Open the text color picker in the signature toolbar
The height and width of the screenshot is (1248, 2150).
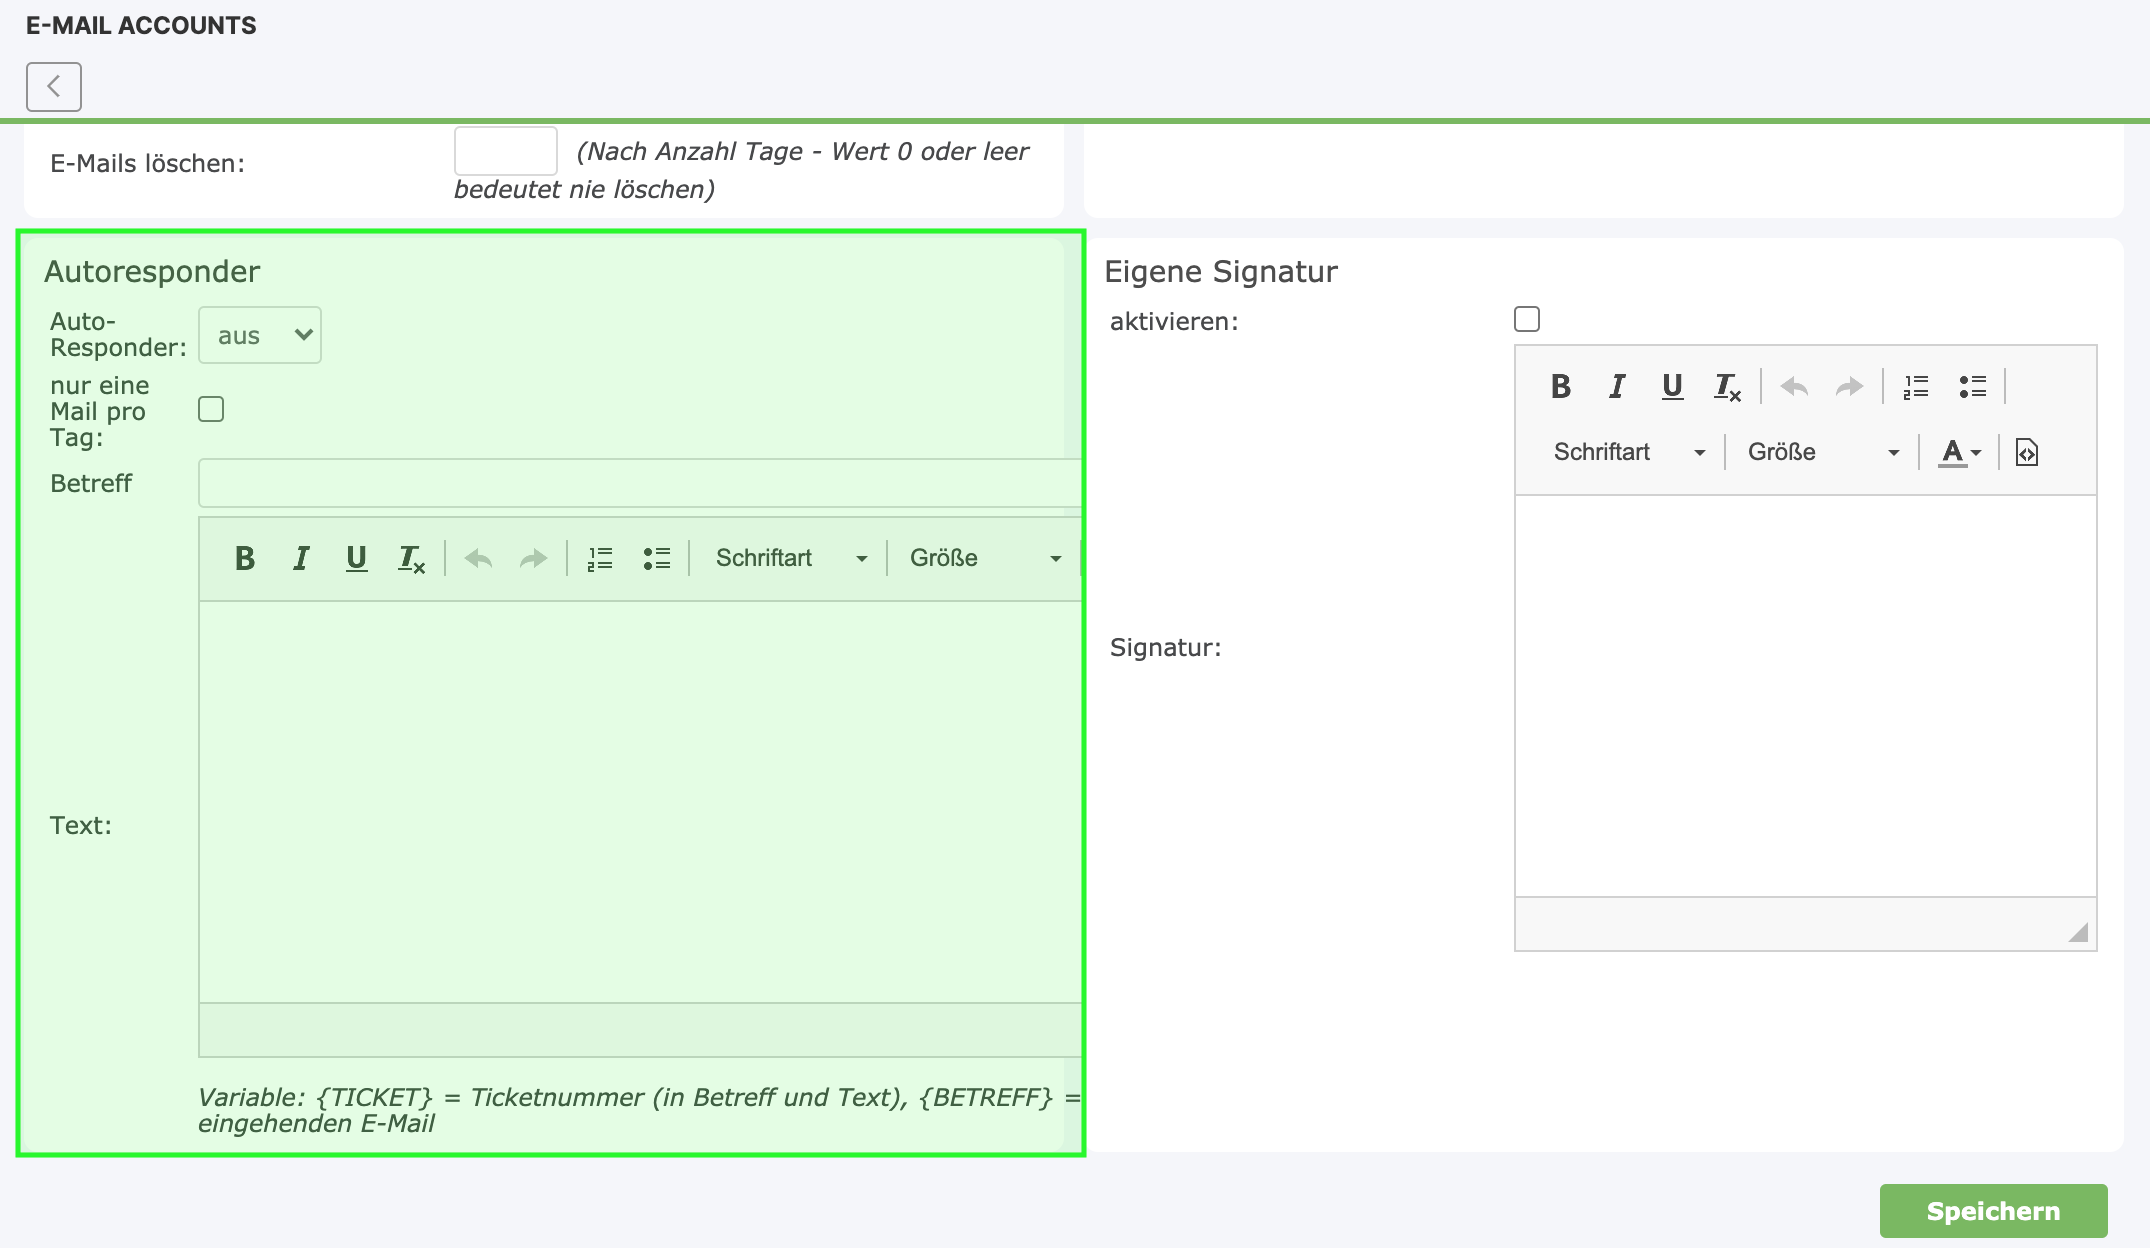point(1959,452)
